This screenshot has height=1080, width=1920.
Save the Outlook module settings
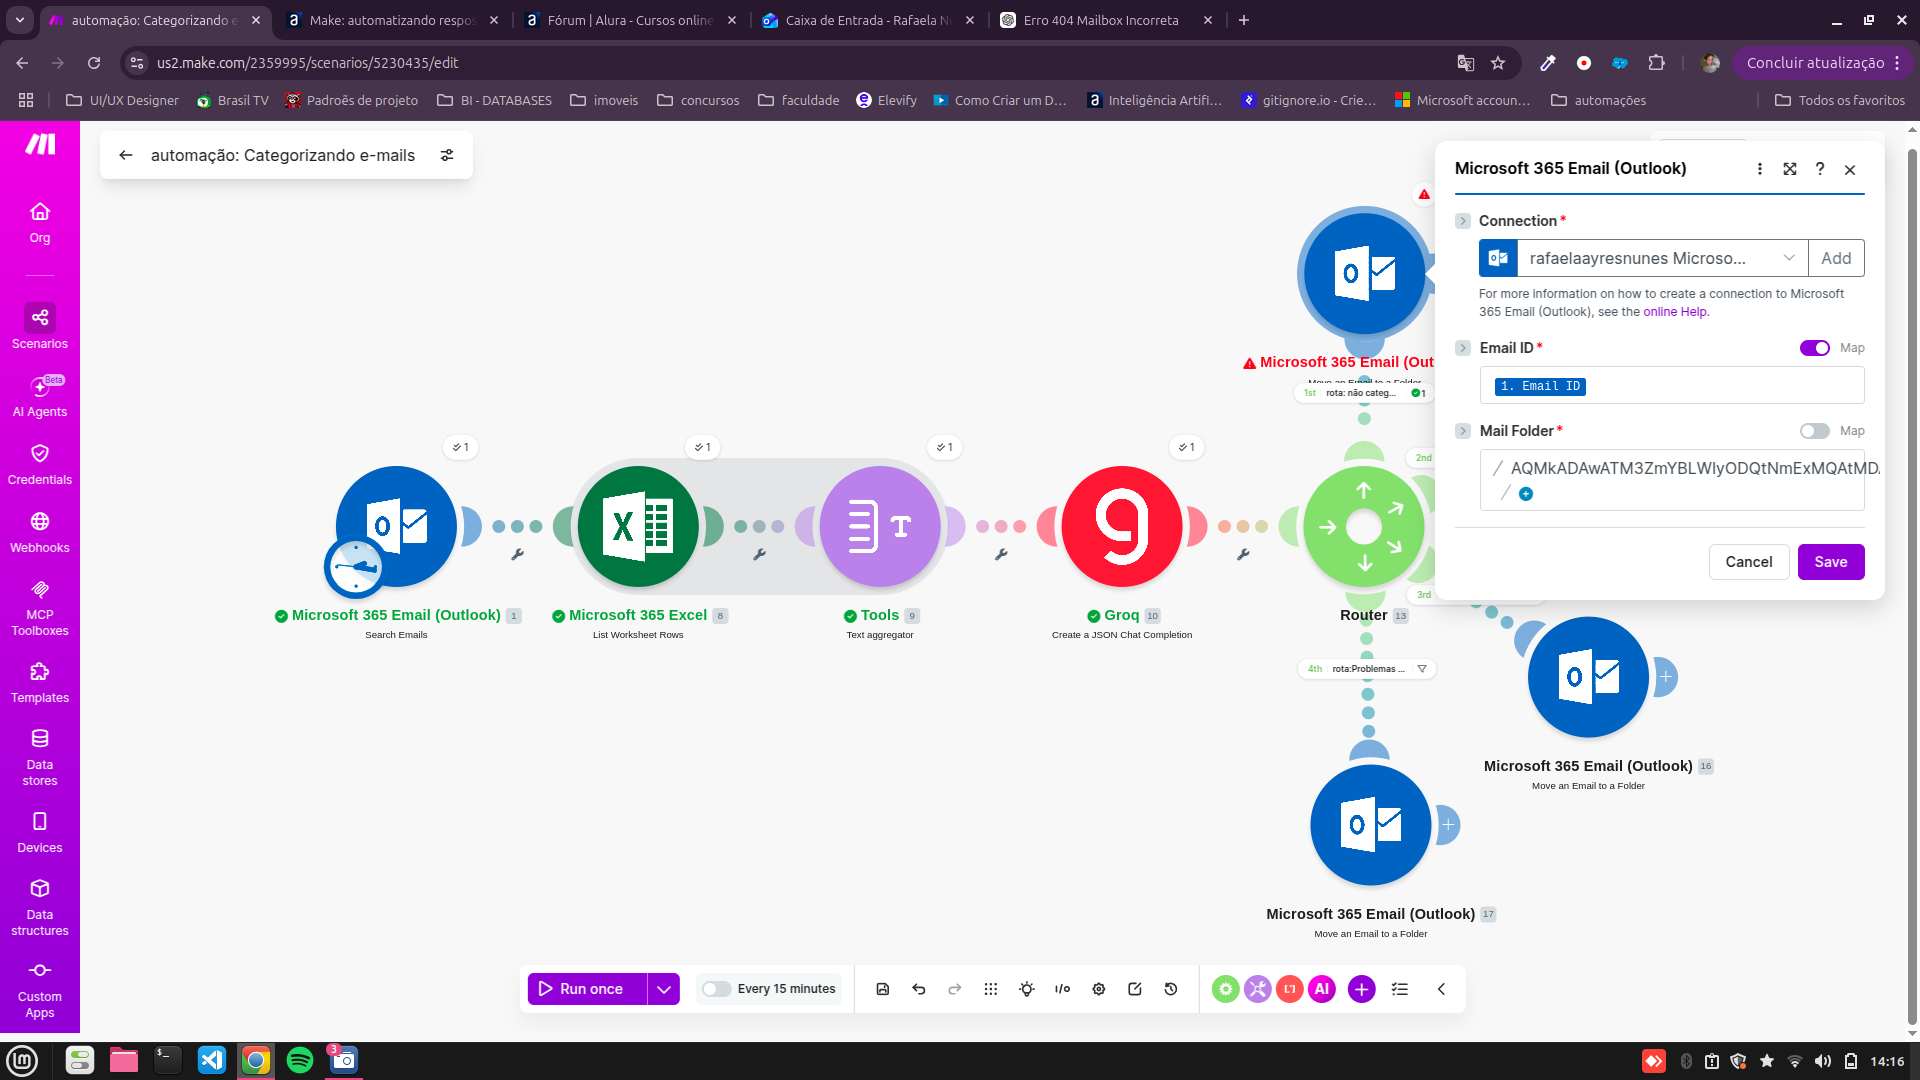click(x=1831, y=562)
